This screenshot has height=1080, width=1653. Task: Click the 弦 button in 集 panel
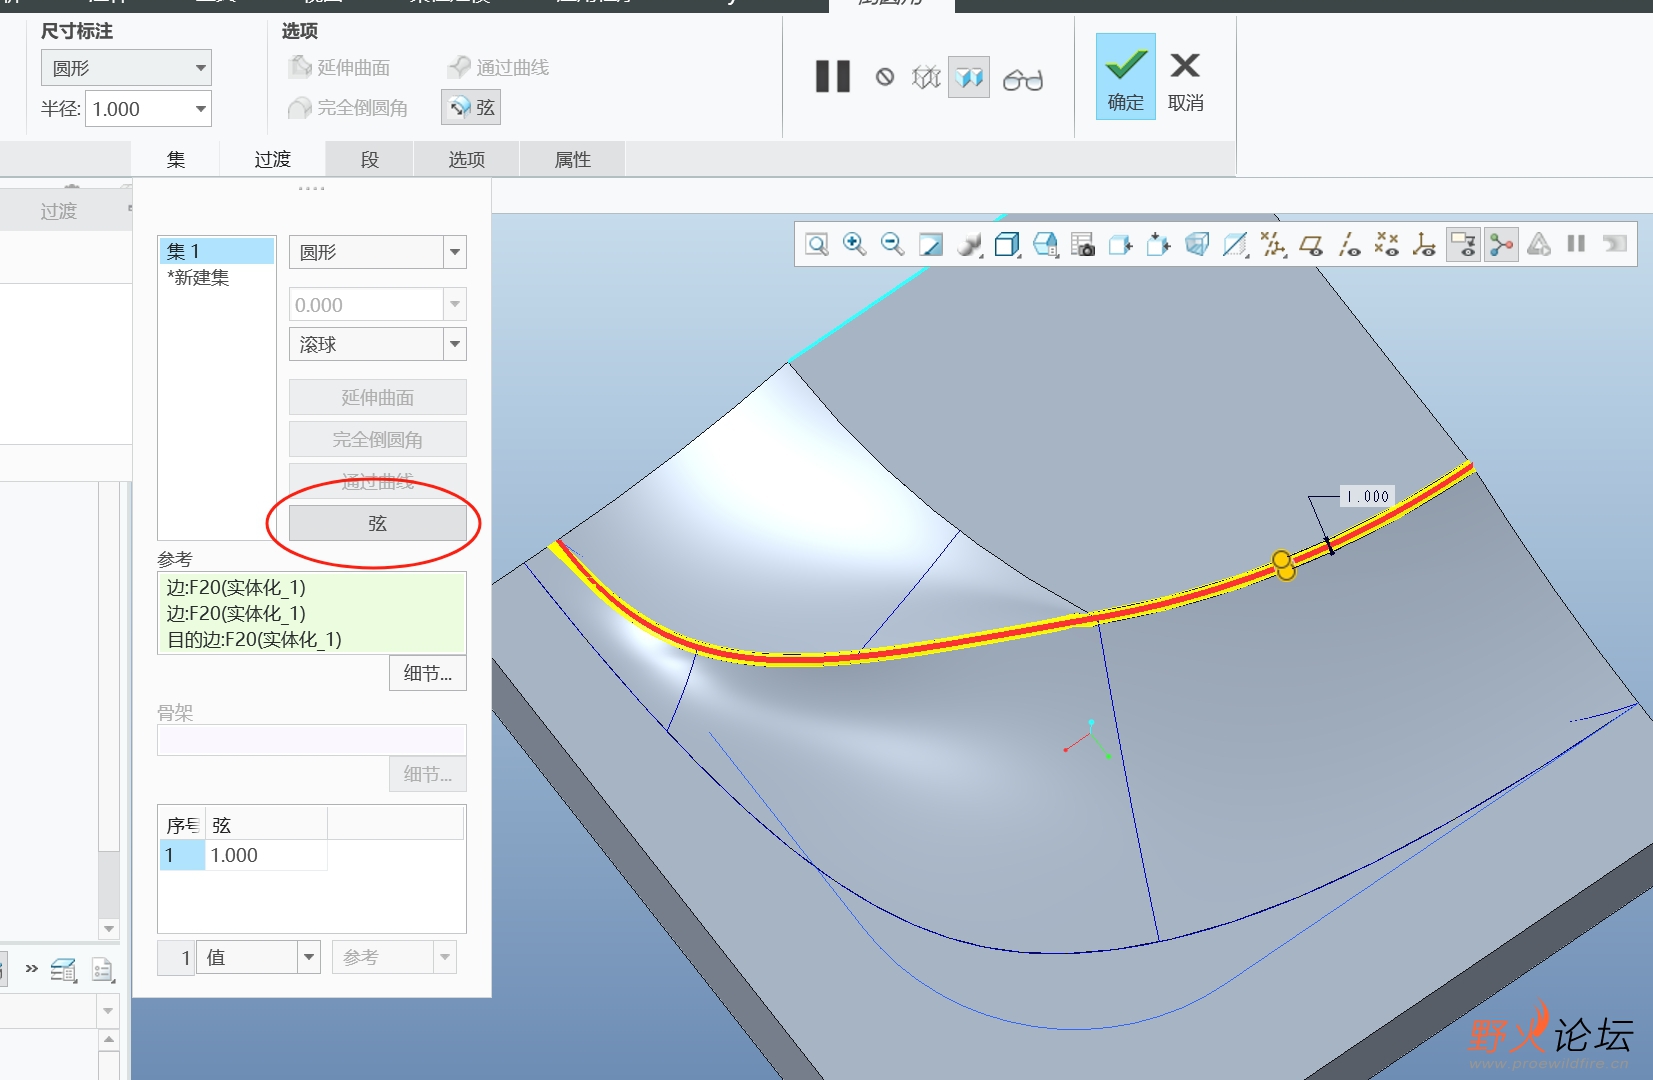click(x=378, y=523)
